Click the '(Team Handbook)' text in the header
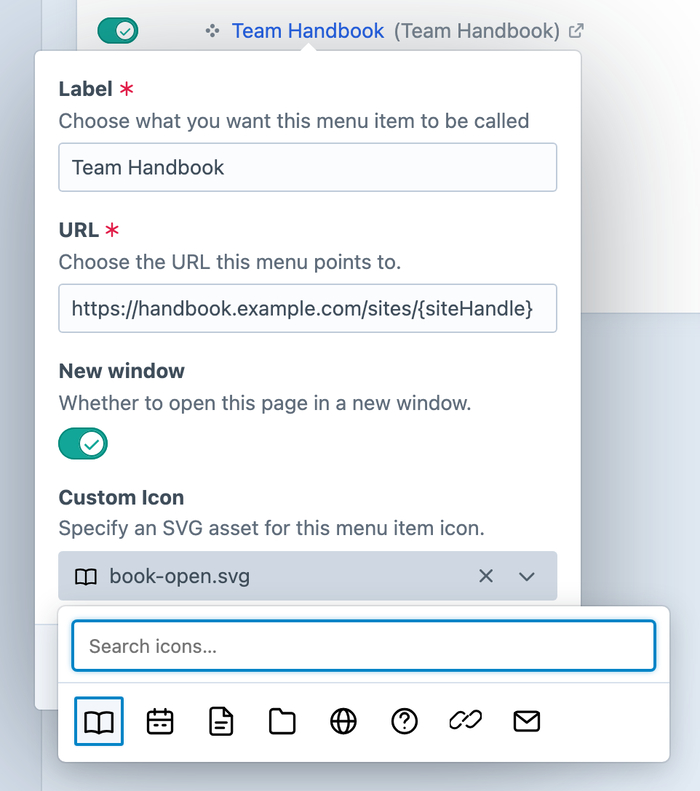This screenshot has width=700, height=791. click(477, 31)
